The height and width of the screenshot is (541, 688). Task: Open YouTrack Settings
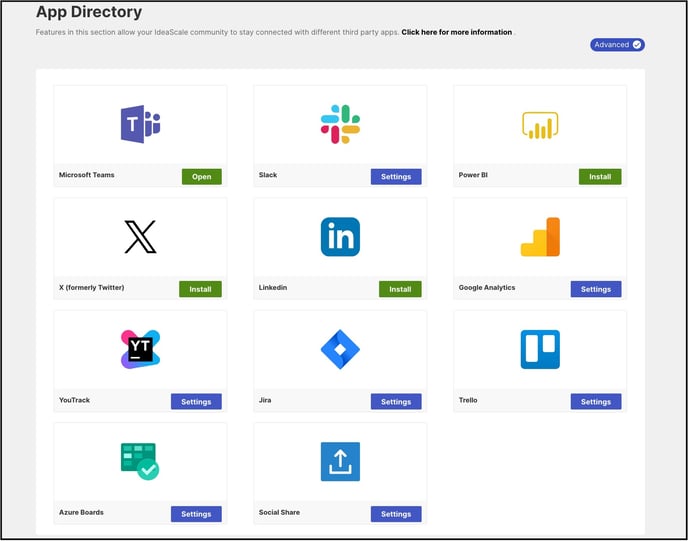[x=196, y=401]
